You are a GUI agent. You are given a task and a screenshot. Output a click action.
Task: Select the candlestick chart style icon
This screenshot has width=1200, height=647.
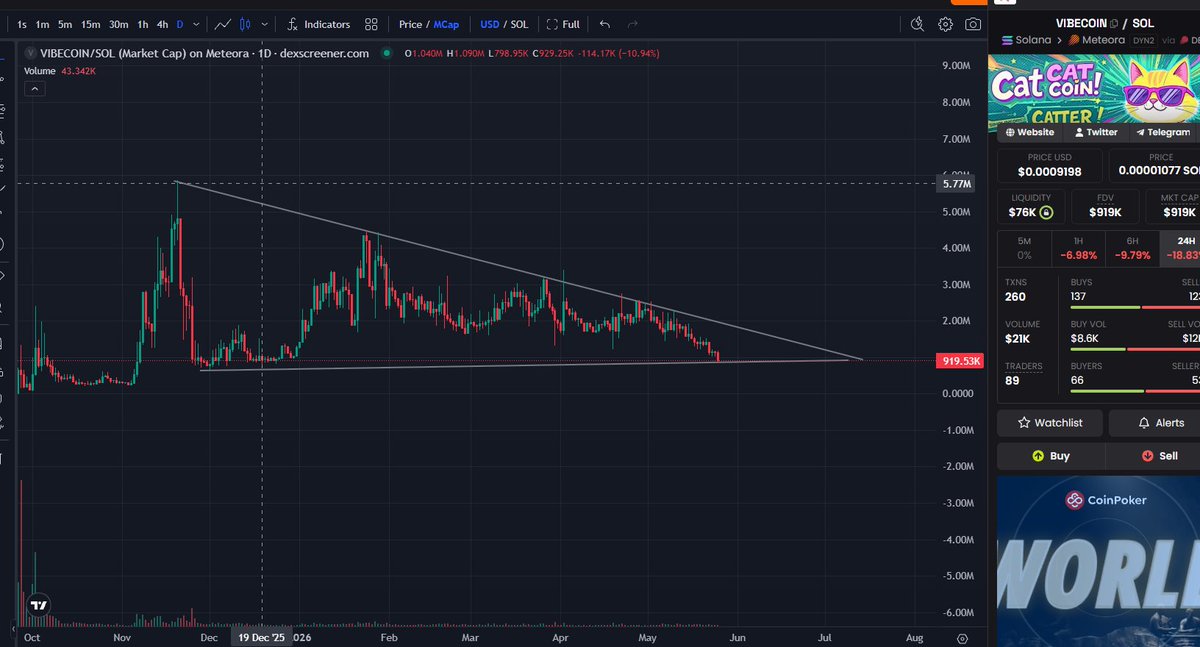pyautogui.click(x=246, y=24)
